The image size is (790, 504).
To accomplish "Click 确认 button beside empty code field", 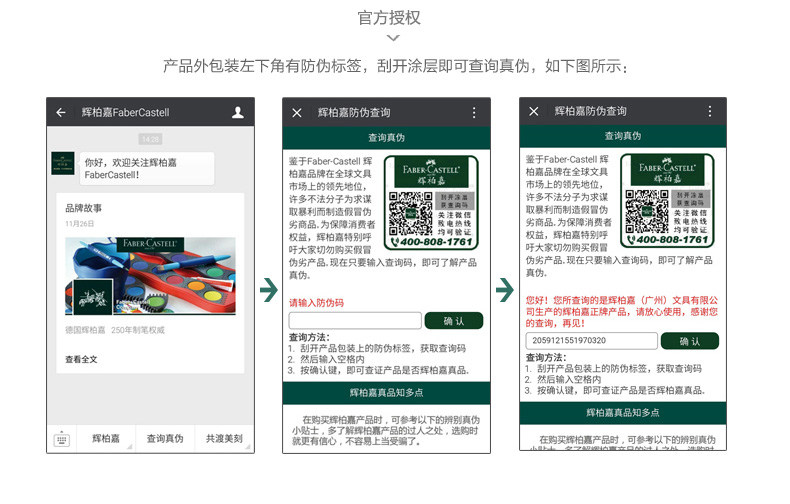I will pyautogui.click(x=454, y=321).
